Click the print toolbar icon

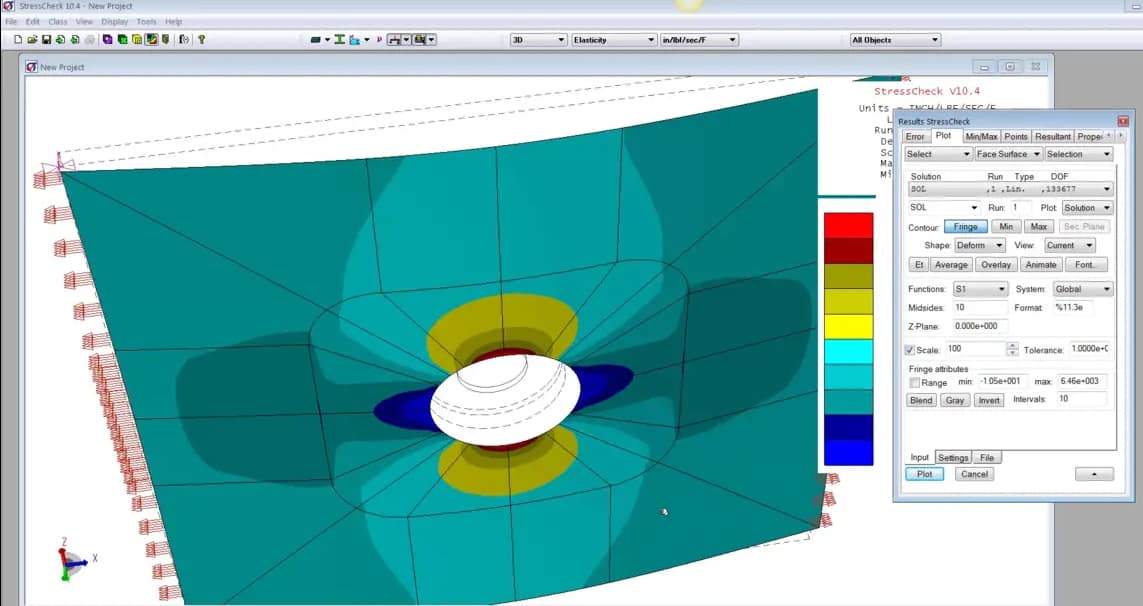tap(90, 39)
